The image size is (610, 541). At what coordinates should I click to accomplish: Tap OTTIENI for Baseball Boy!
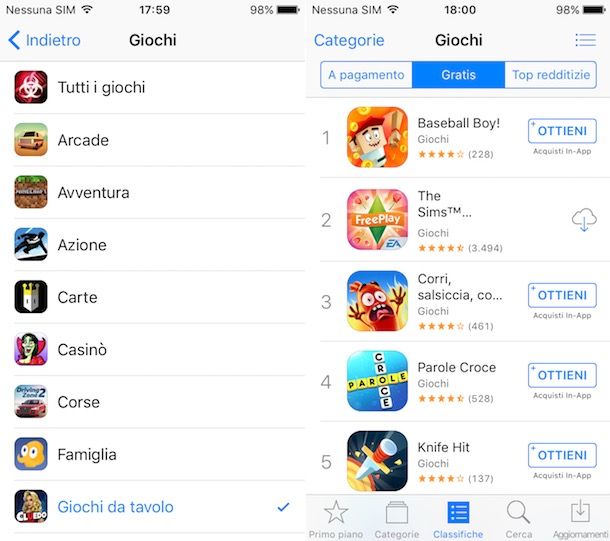(x=562, y=131)
